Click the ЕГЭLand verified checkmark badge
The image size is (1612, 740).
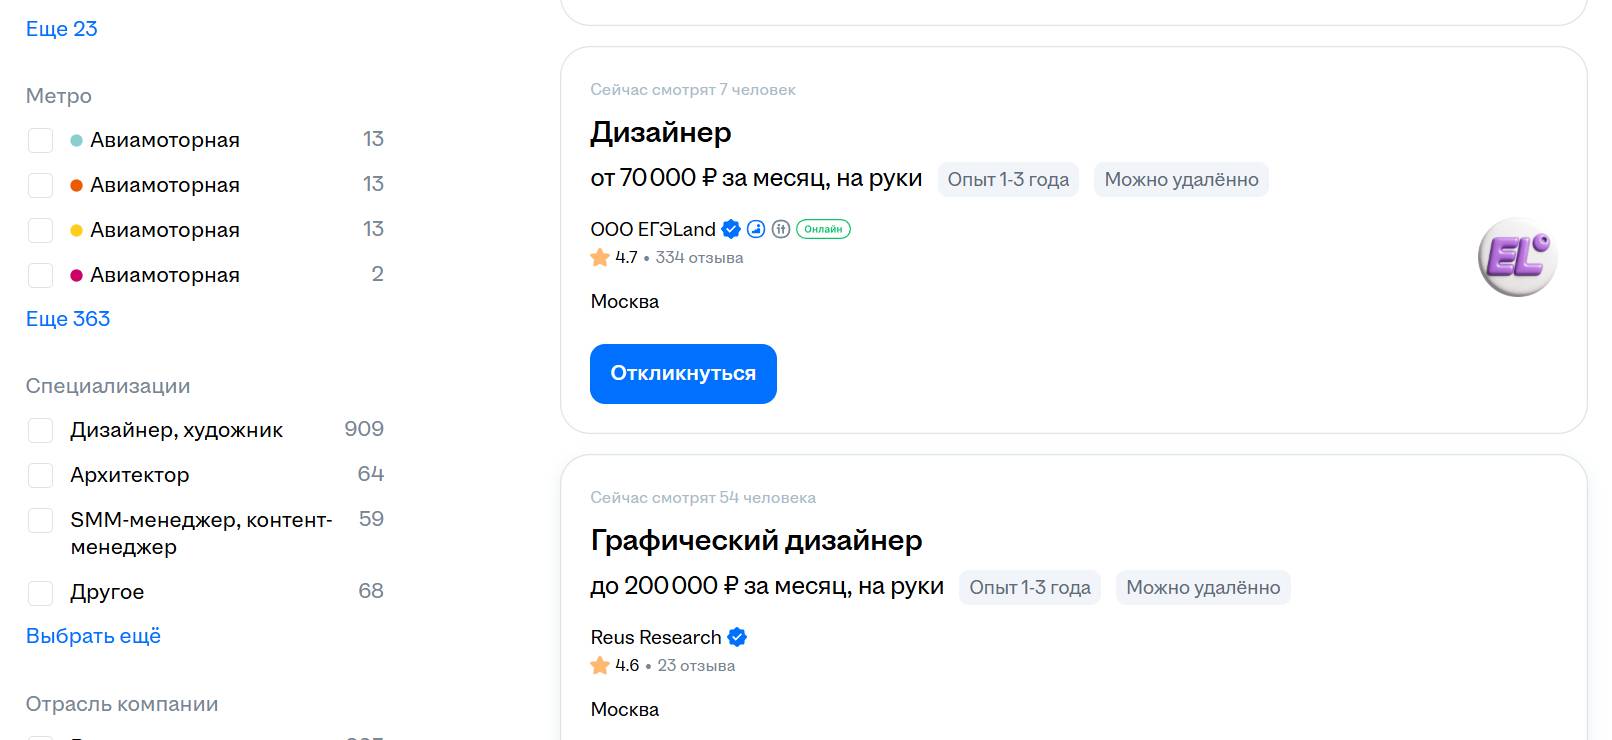tap(731, 229)
